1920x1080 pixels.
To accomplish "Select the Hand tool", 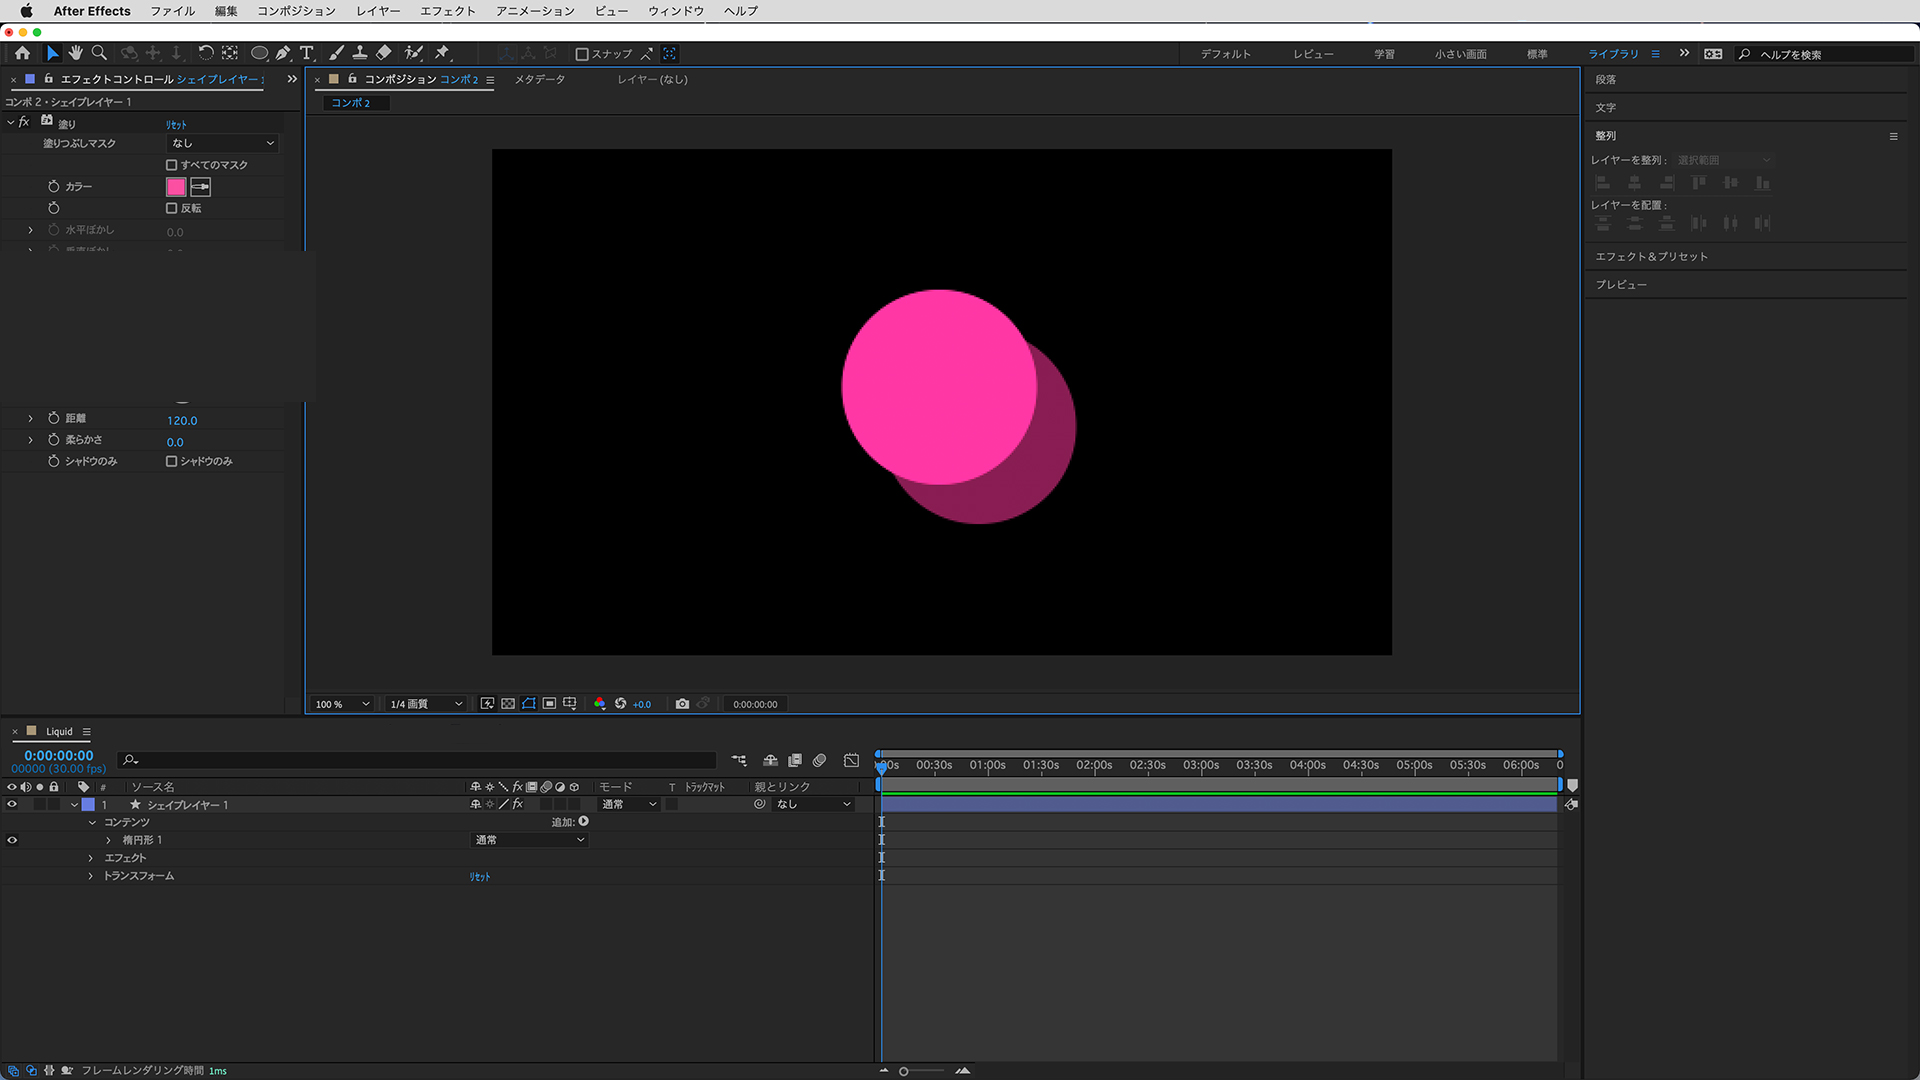I will coord(76,53).
